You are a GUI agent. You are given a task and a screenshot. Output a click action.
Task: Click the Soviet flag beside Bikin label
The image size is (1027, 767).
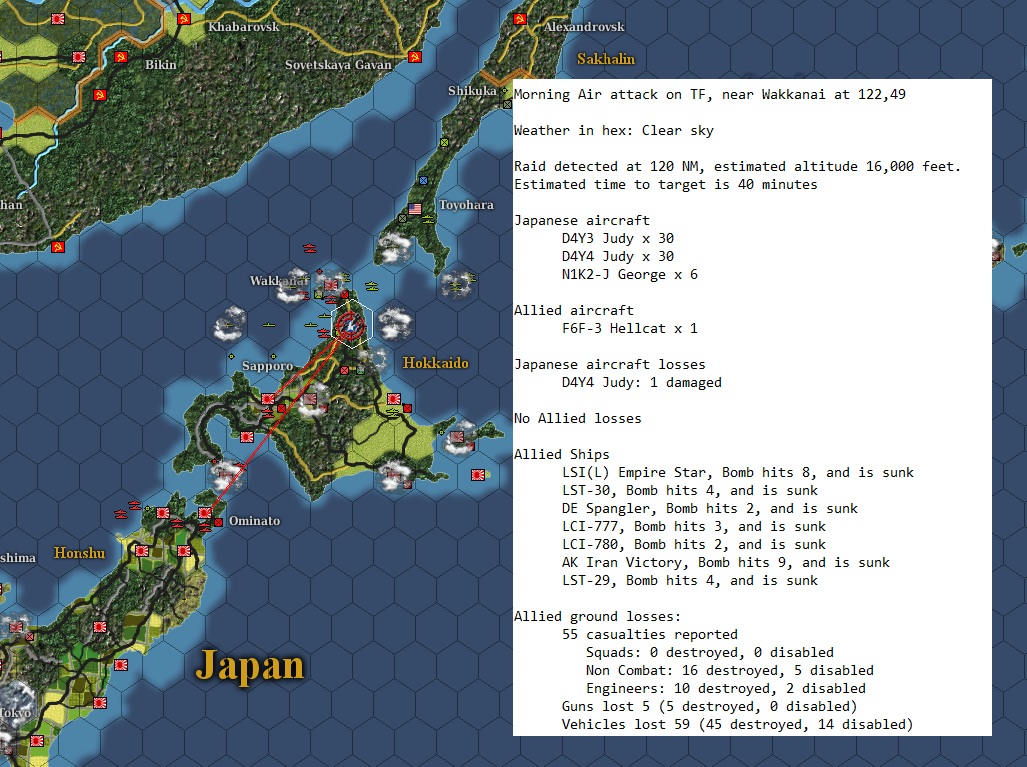tap(121, 57)
